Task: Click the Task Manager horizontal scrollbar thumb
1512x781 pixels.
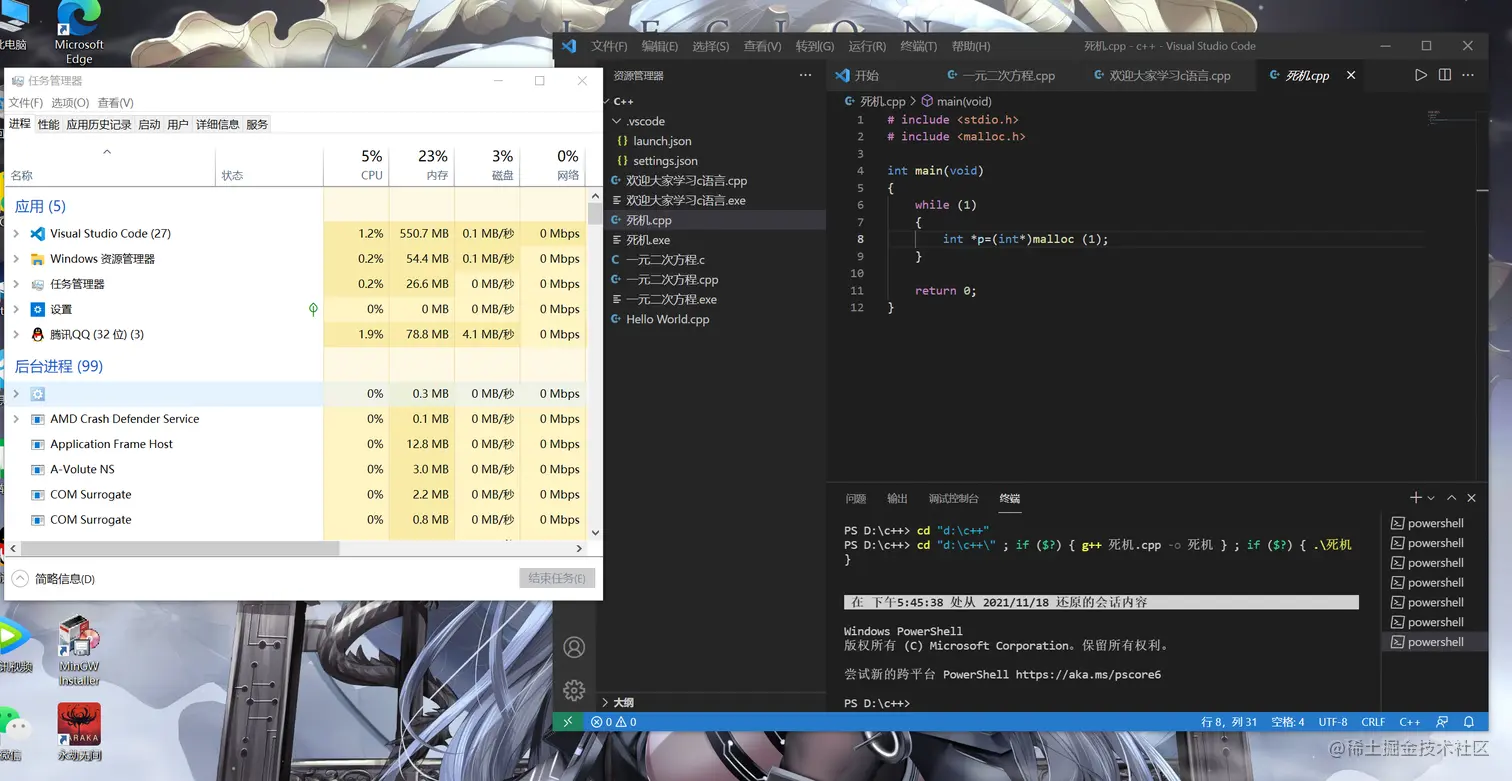Action: [180, 548]
